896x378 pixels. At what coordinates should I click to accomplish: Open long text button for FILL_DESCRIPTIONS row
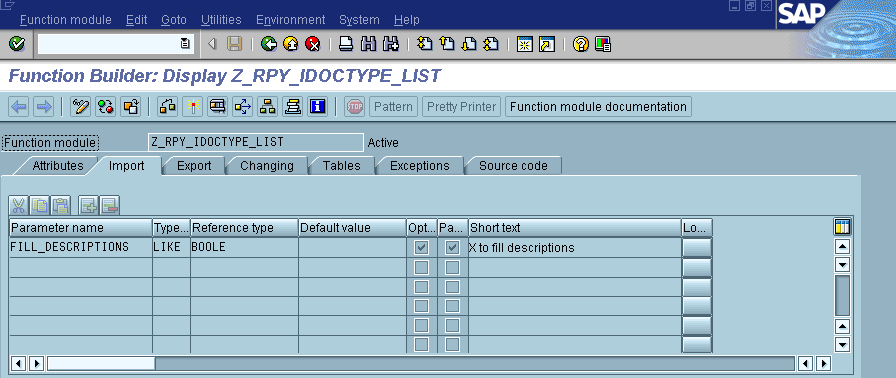(697, 248)
